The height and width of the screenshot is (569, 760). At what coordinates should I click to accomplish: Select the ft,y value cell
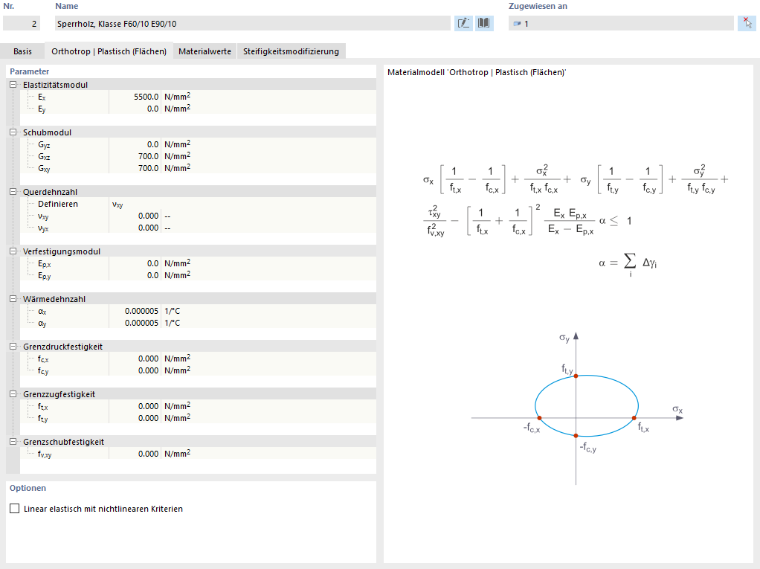click(x=135, y=418)
